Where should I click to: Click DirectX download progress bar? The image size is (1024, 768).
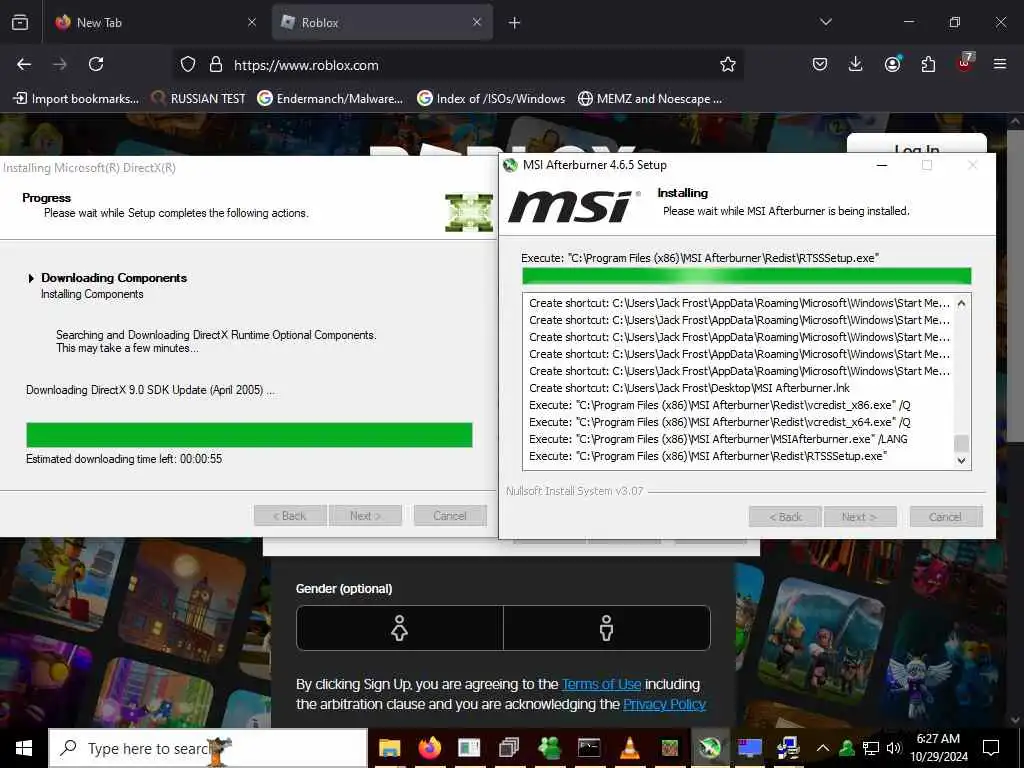(249, 435)
